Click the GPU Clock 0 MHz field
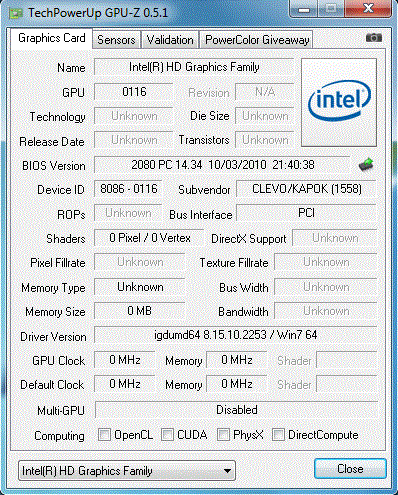The image size is (398, 495). [125, 360]
